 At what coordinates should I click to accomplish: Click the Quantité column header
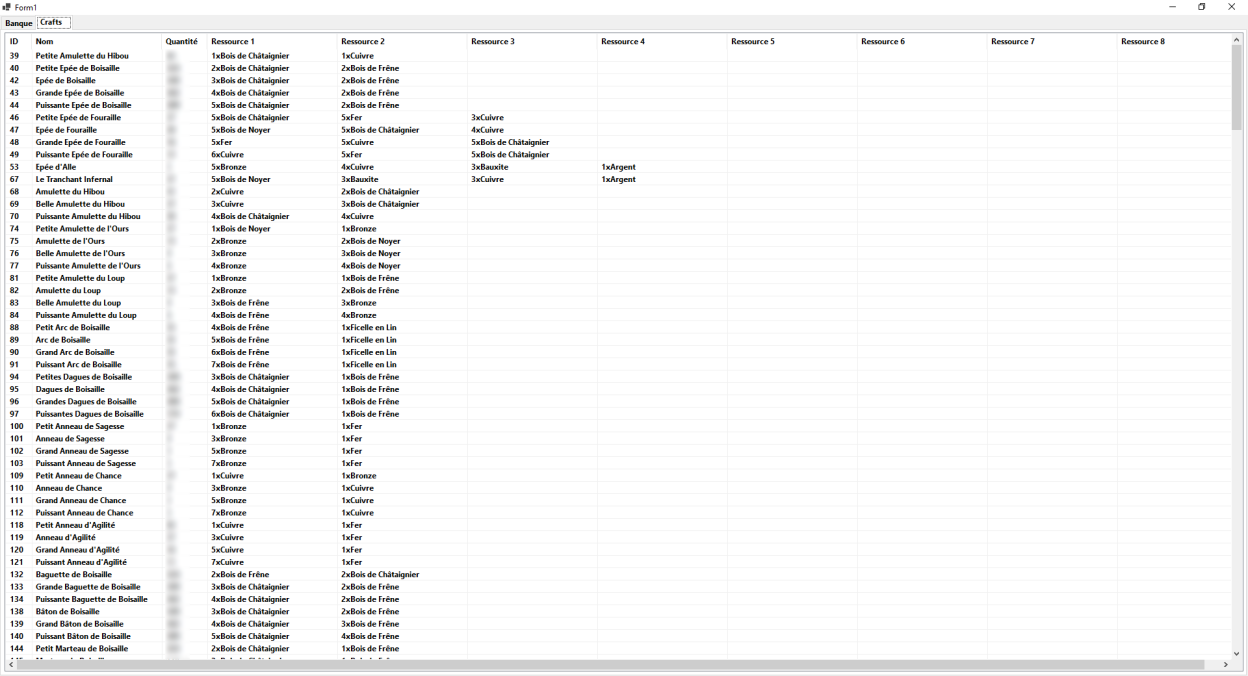click(x=185, y=41)
